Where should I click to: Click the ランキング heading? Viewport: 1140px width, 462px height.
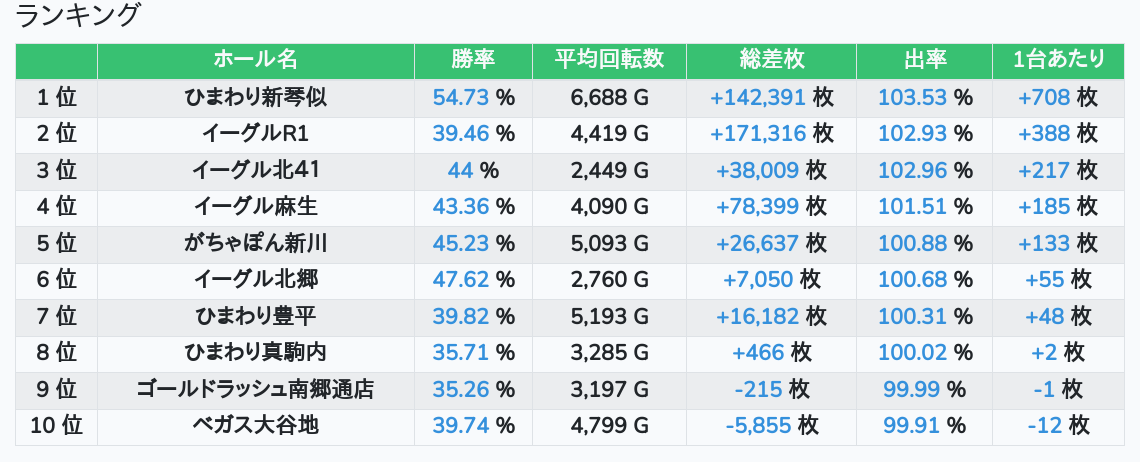point(79,16)
